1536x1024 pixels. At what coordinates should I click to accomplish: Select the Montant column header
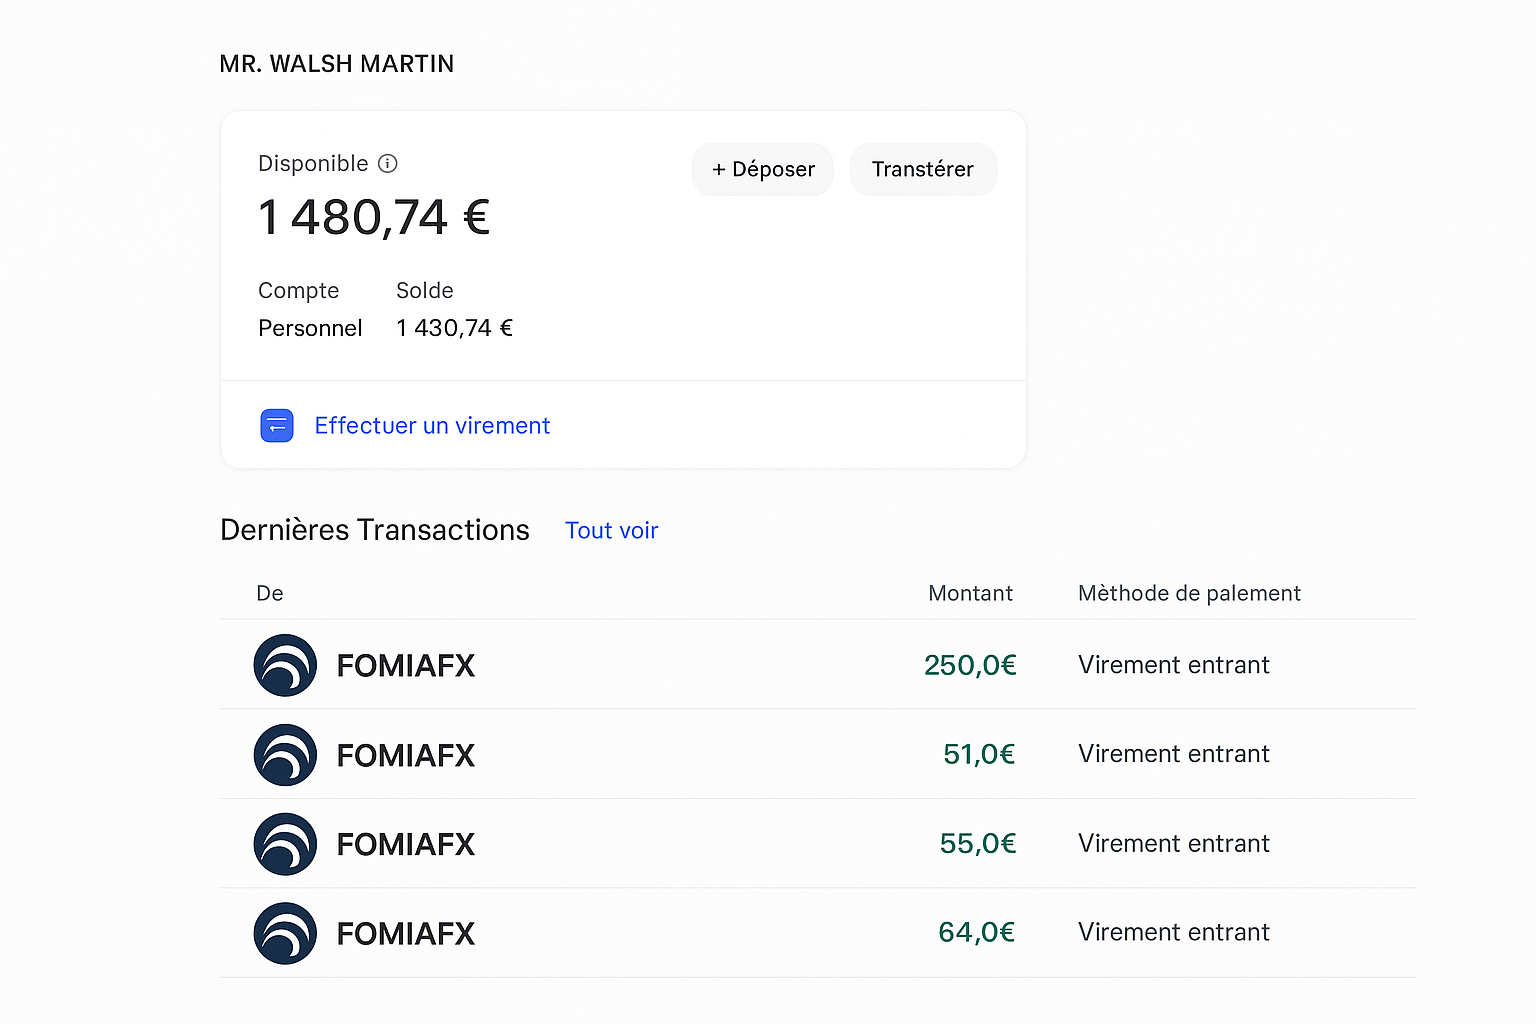pyautogui.click(x=970, y=593)
